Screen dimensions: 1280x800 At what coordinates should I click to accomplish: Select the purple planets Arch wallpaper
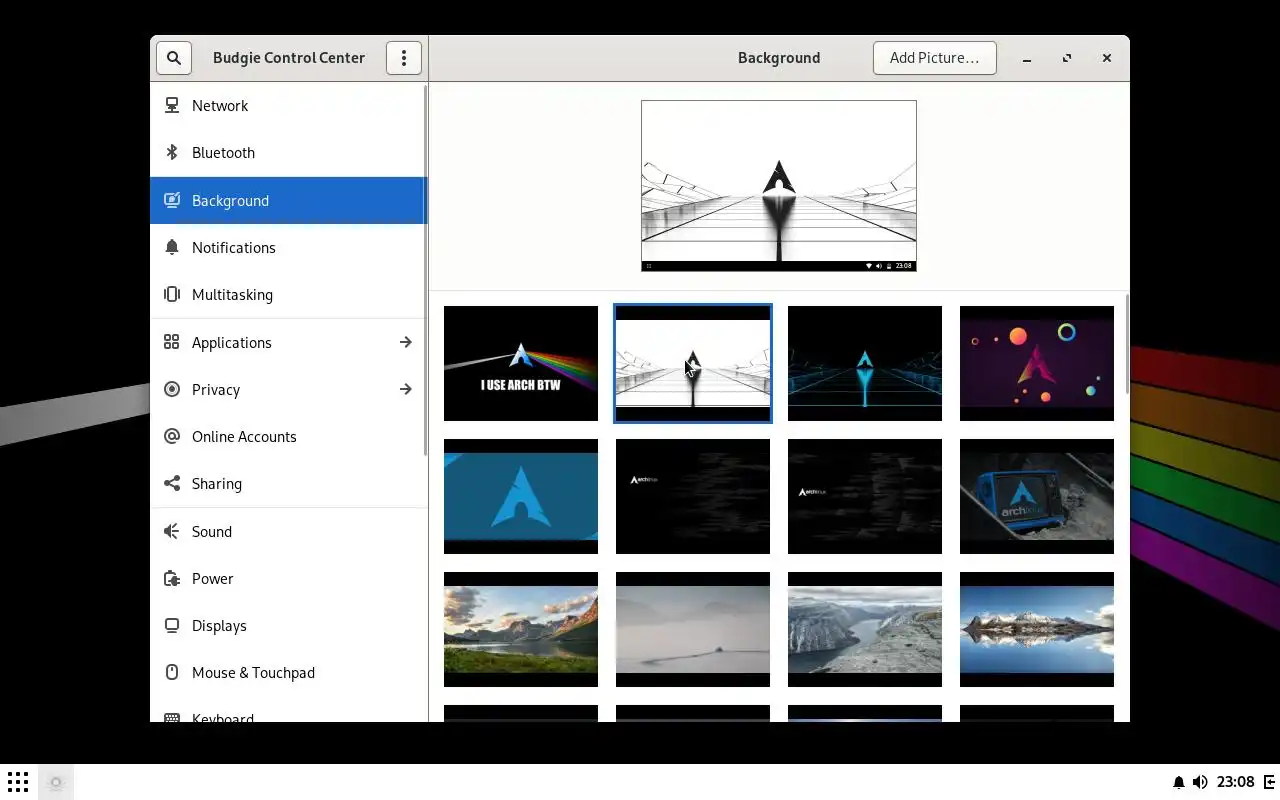pos(1037,363)
